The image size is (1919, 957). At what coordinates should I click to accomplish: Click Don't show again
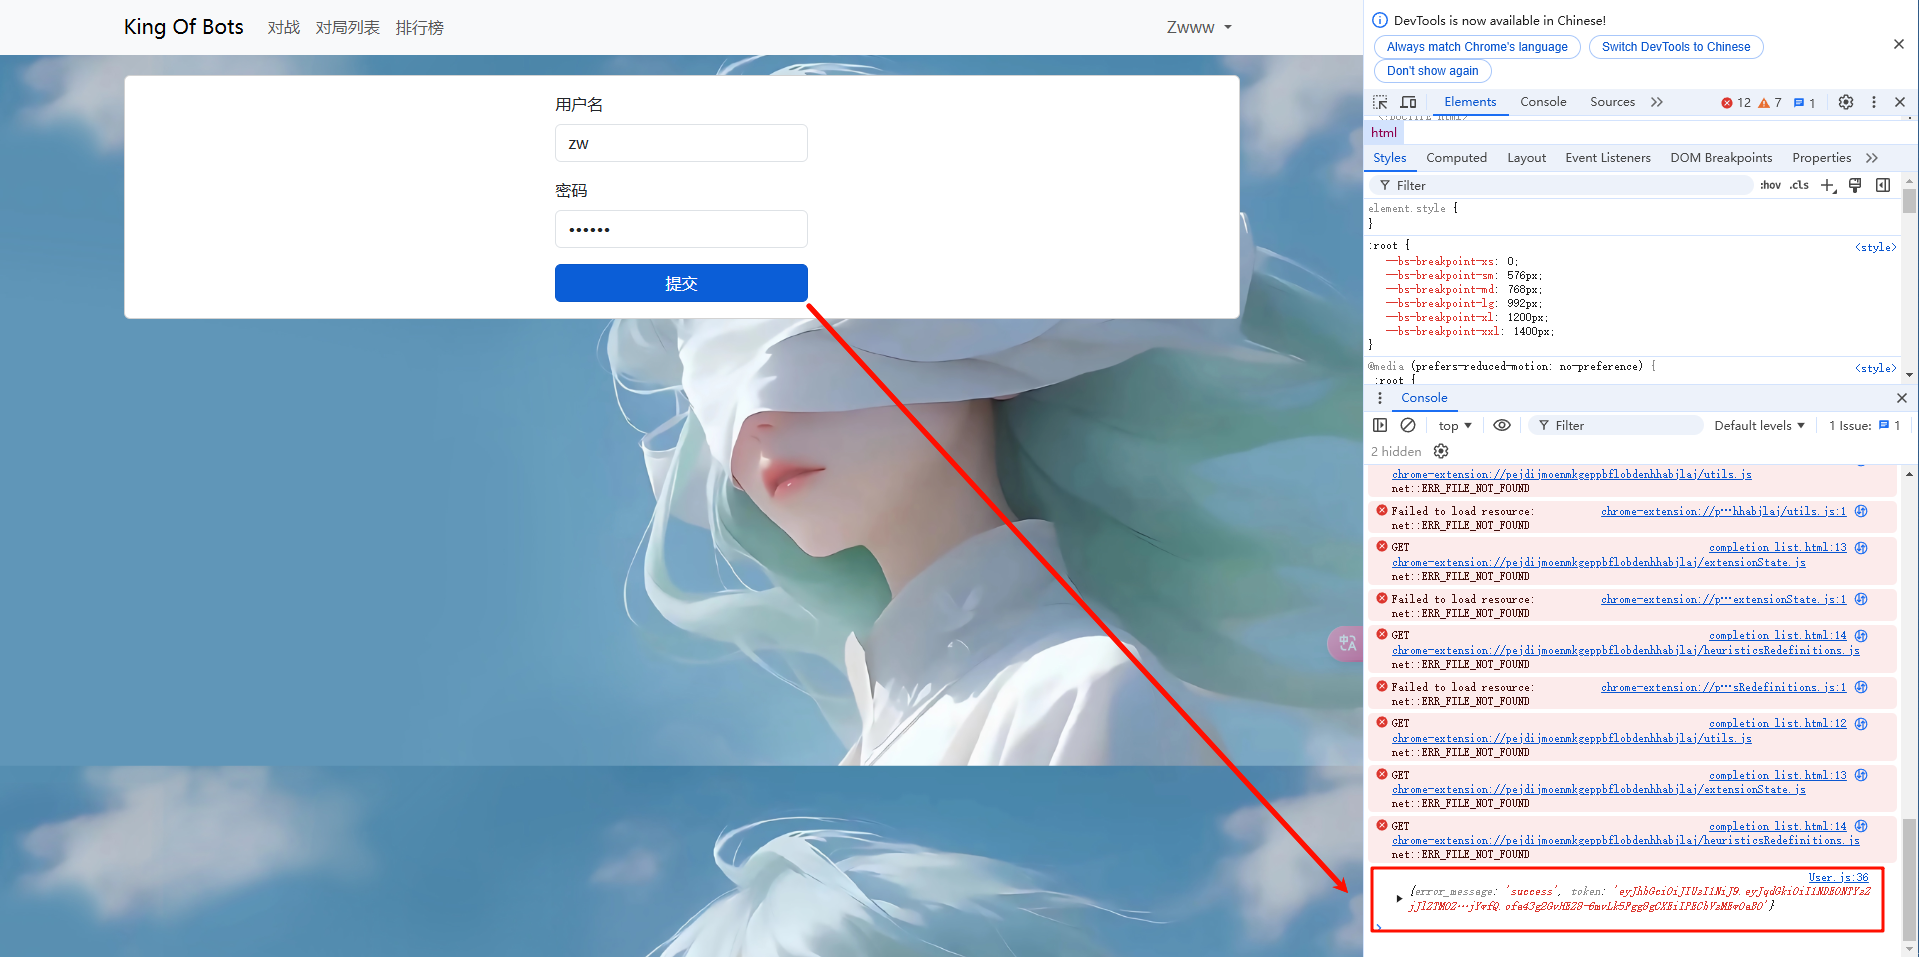[1432, 71]
